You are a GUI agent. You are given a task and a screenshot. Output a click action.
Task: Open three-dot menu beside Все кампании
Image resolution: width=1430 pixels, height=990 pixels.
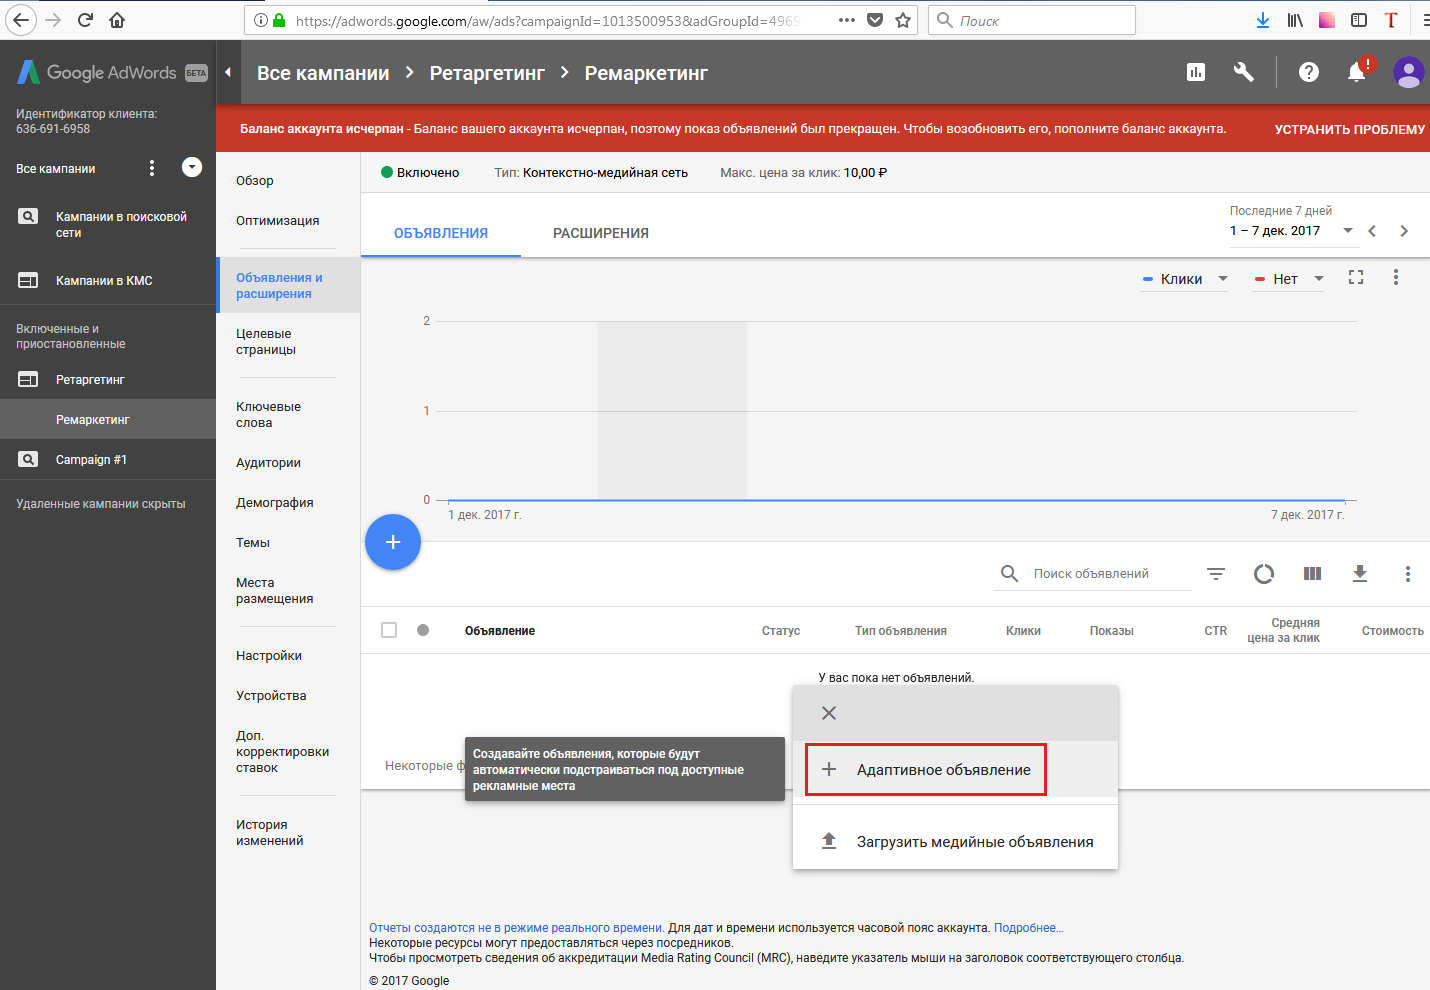tap(152, 168)
